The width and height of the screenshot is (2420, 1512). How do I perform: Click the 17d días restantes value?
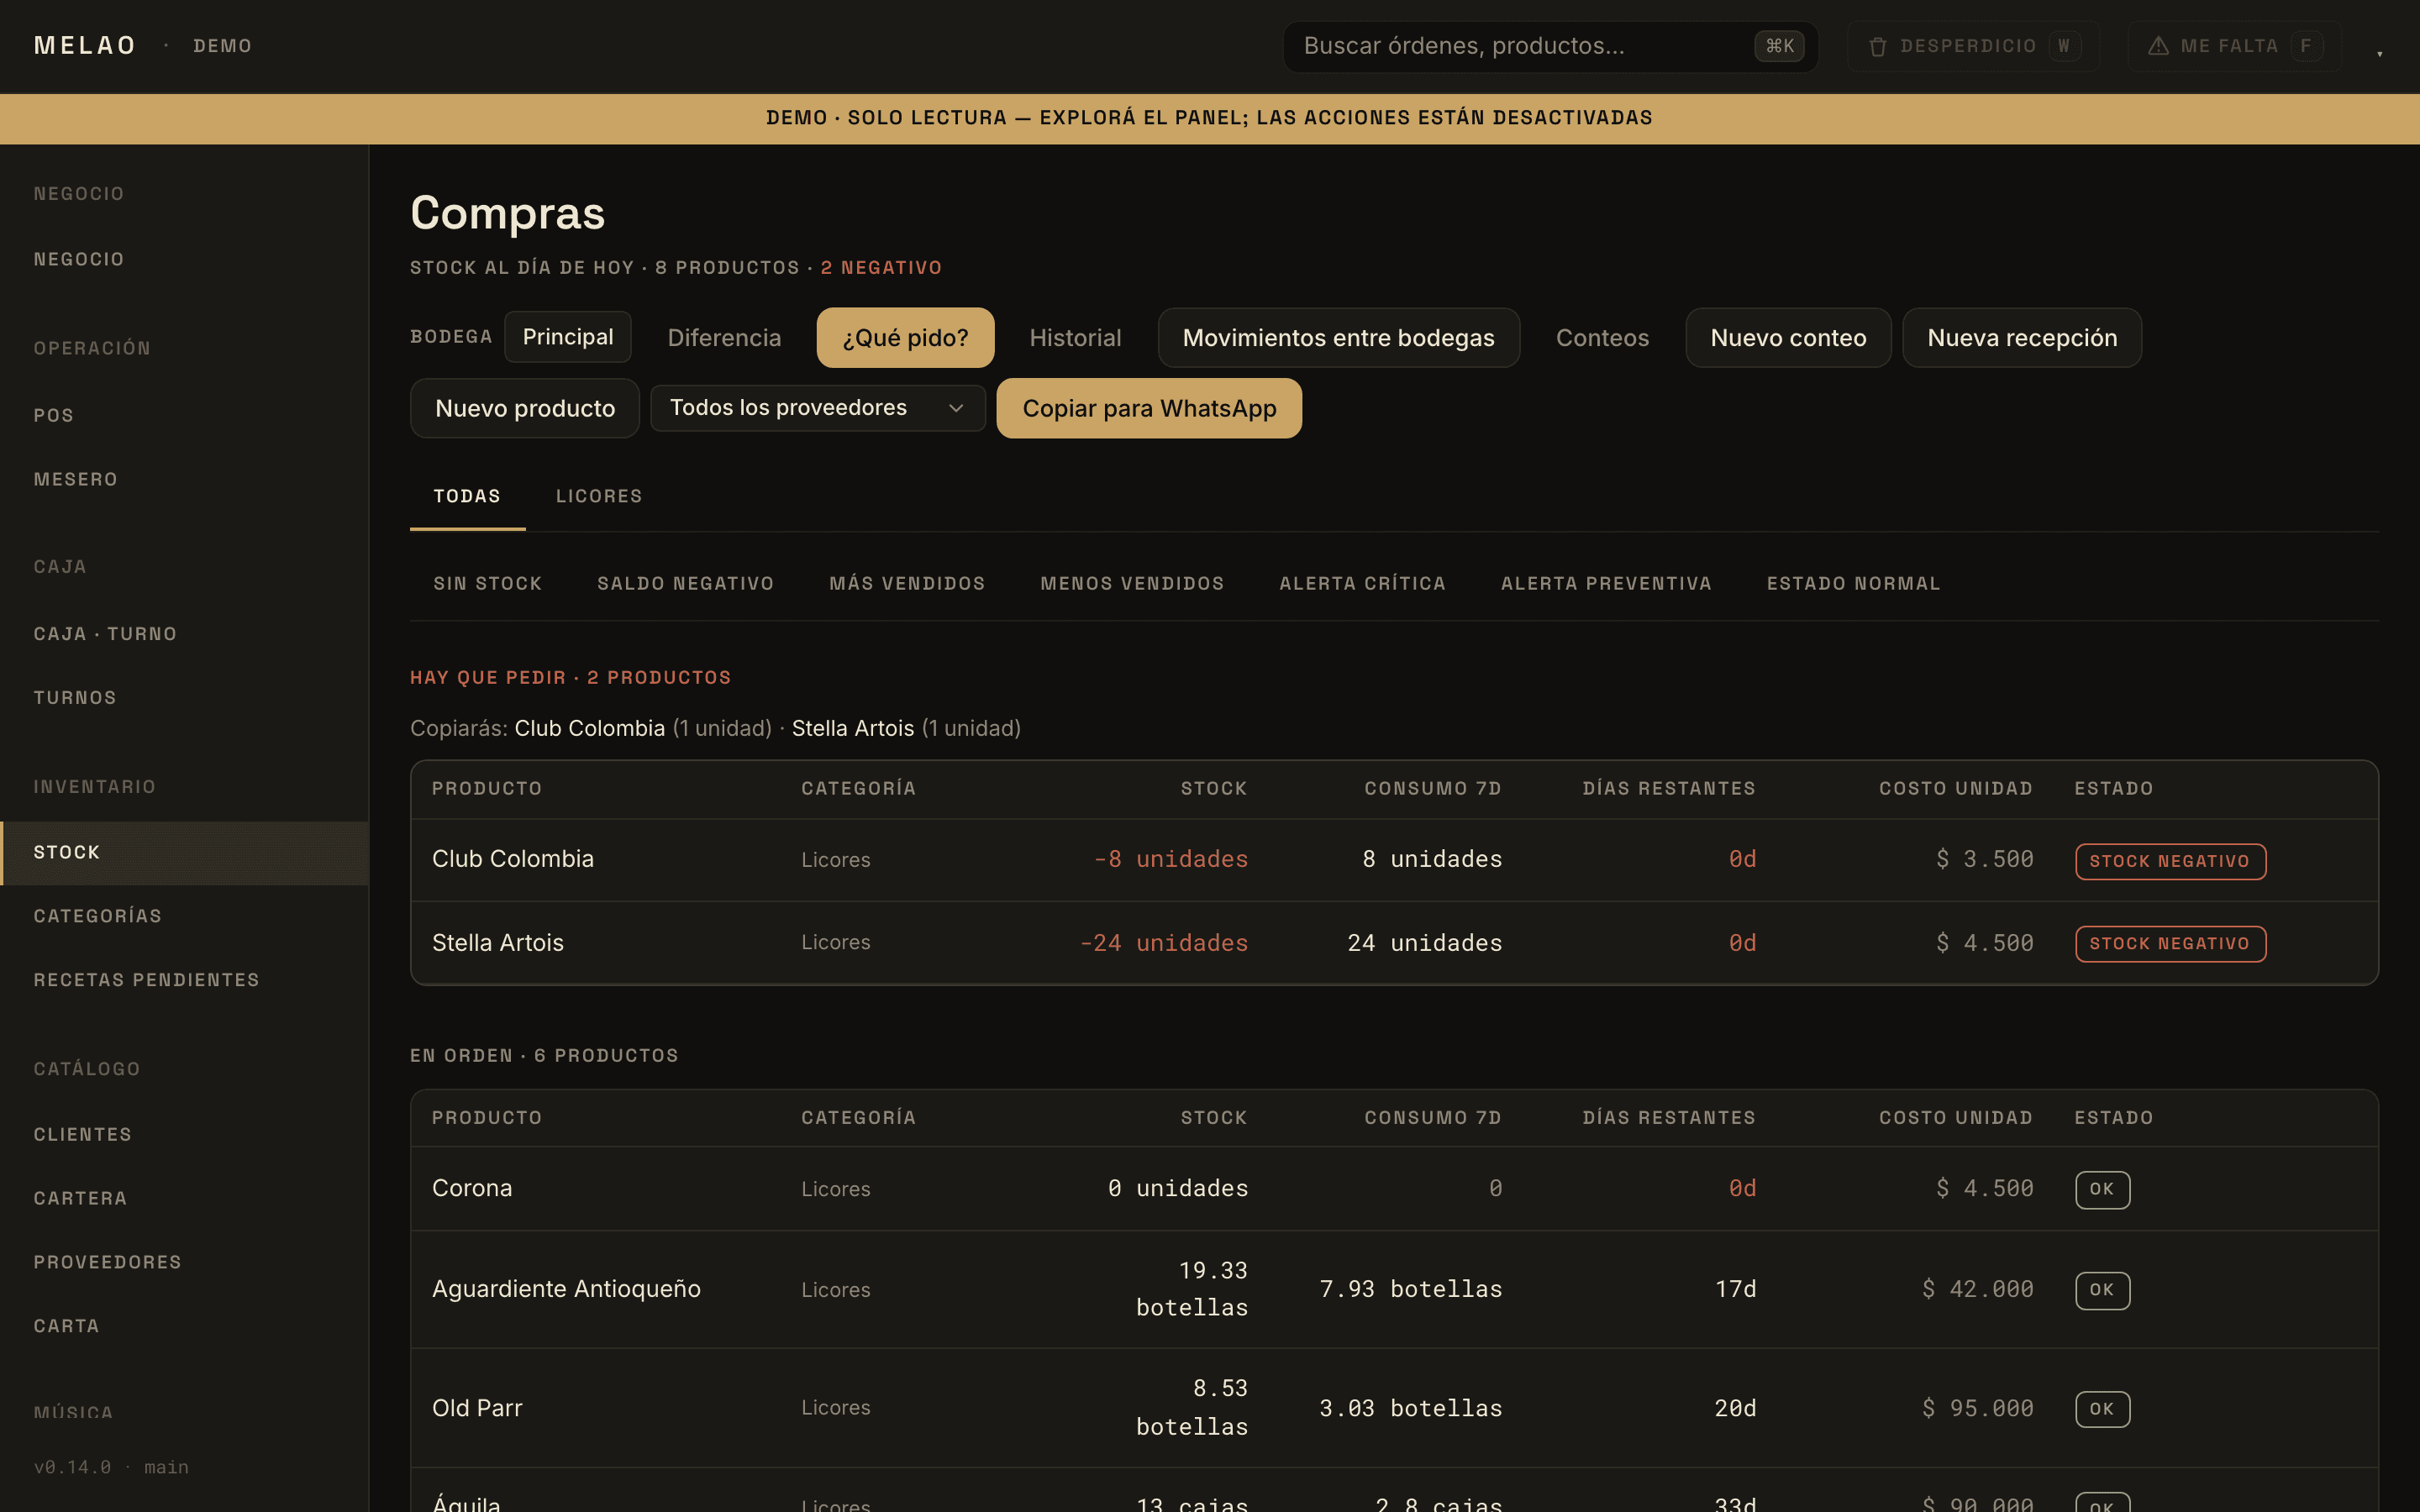[1735, 1289]
